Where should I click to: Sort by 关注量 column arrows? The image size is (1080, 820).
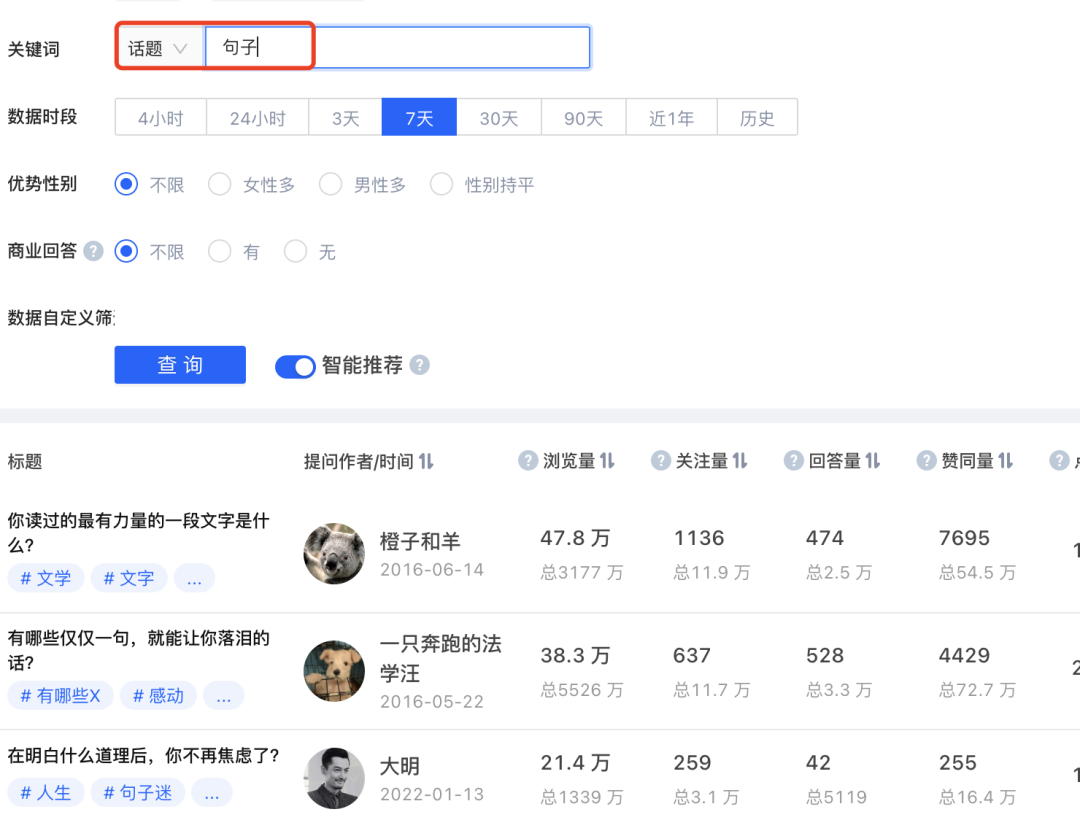coord(740,461)
